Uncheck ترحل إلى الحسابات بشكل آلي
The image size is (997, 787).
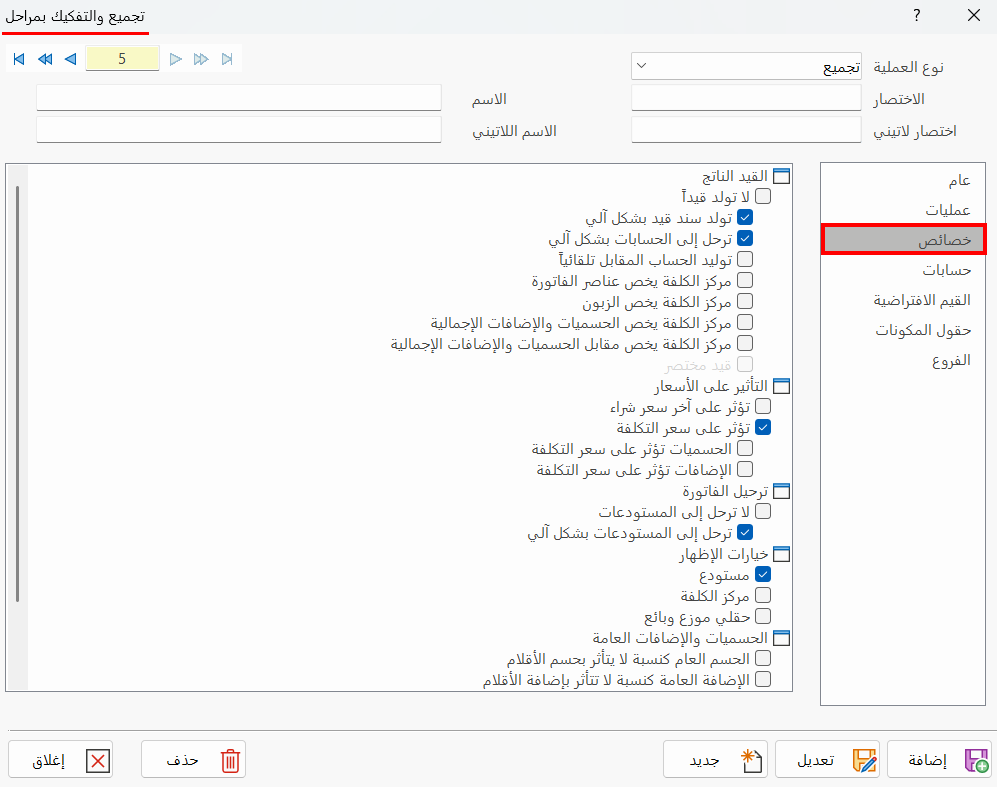point(745,238)
